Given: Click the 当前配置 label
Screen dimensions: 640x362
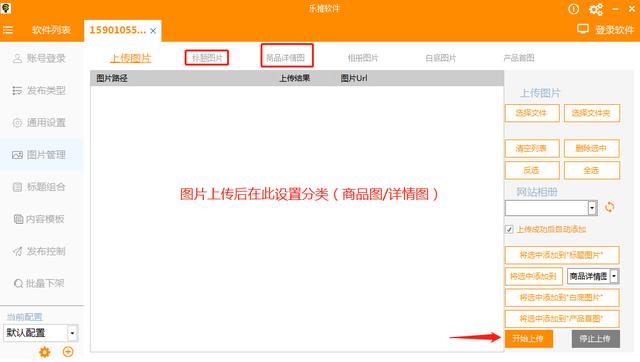Looking at the screenshot, I should (x=24, y=317).
